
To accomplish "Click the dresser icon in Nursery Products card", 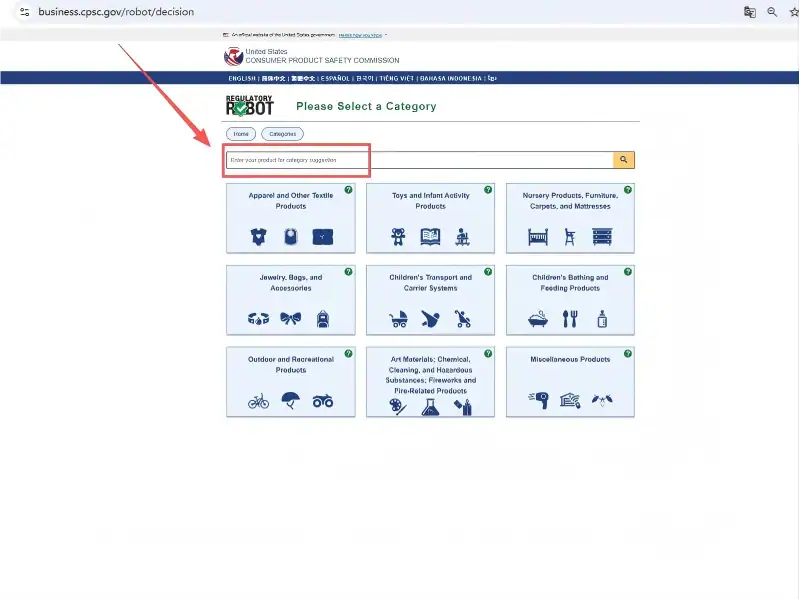I will coord(602,237).
